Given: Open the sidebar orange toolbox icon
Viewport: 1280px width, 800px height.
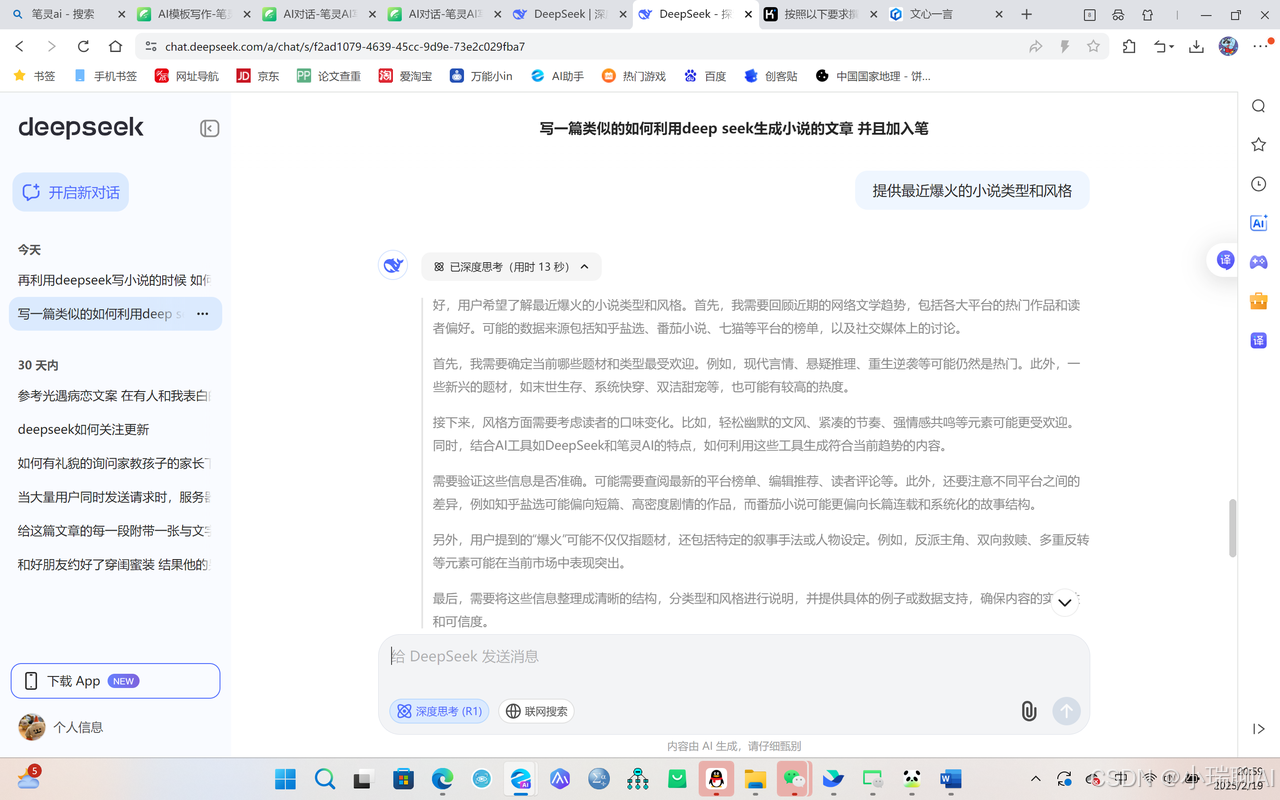Looking at the screenshot, I should 1259,301.
